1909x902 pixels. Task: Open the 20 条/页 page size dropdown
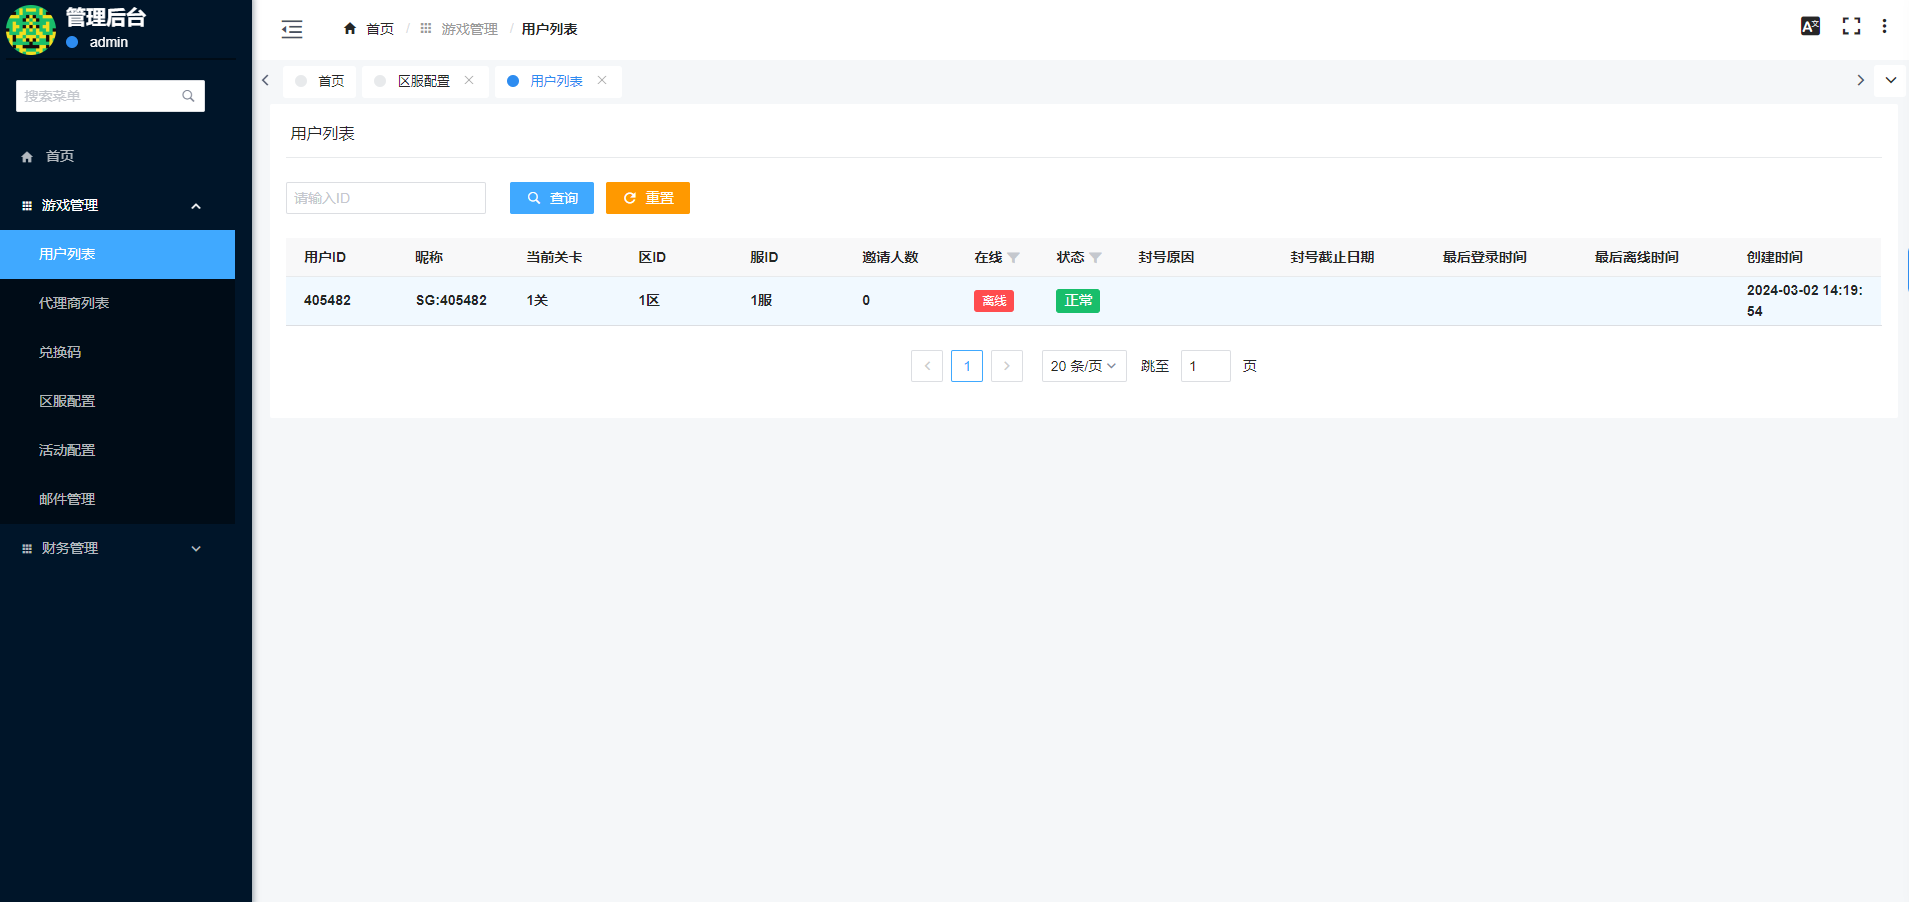pos(1083,366)
